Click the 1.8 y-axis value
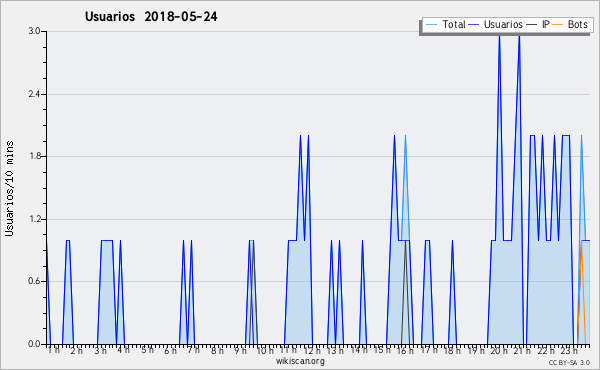Viewport: 600px width, 370px height. click(x=34, y=156)
